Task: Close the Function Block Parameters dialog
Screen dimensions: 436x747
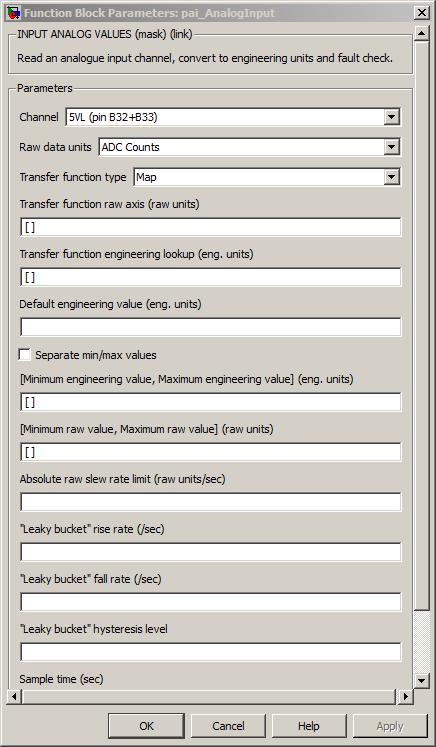Action: pos(422,13)
